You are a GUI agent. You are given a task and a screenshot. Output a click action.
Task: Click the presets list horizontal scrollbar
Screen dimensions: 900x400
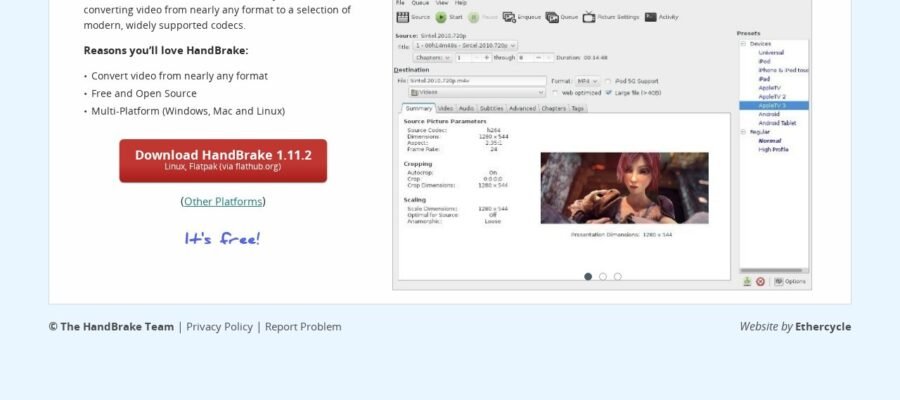(x=773, y=270)
